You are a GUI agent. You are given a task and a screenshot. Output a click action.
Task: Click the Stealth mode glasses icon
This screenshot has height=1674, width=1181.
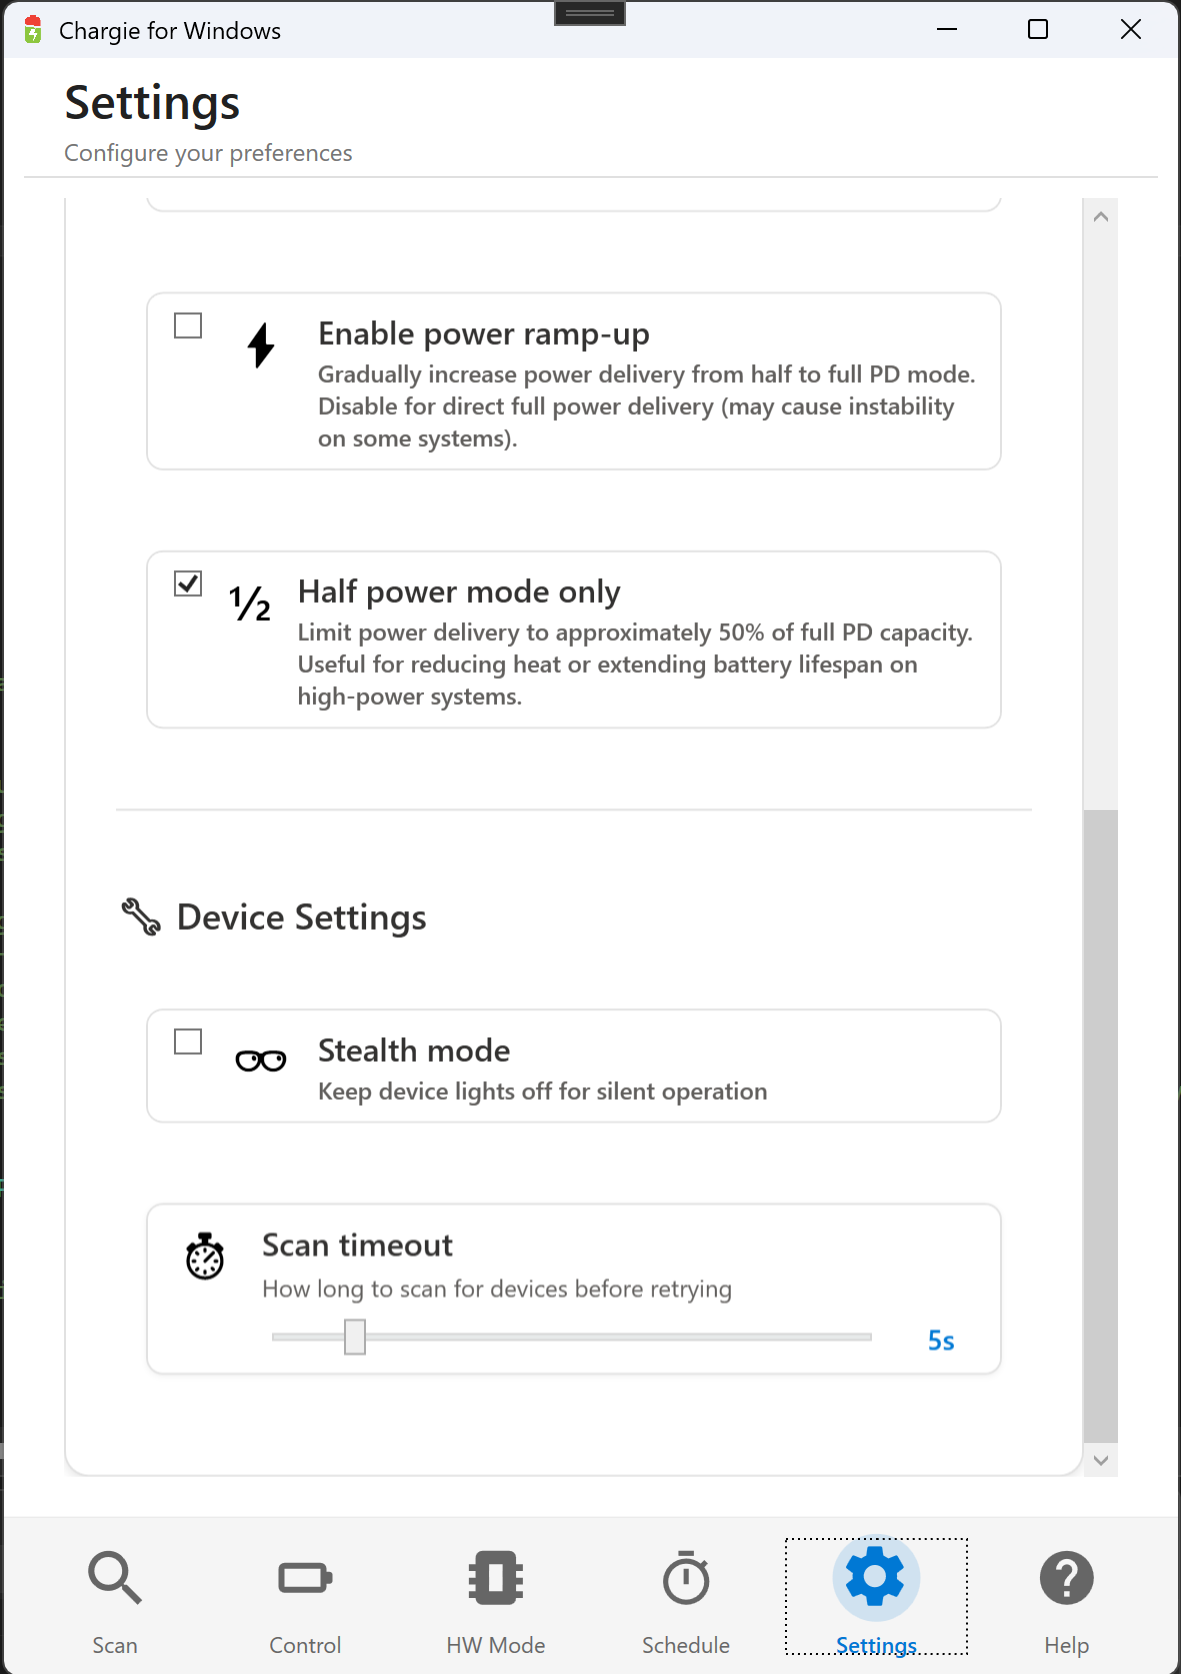click(x=260, y=1059)
